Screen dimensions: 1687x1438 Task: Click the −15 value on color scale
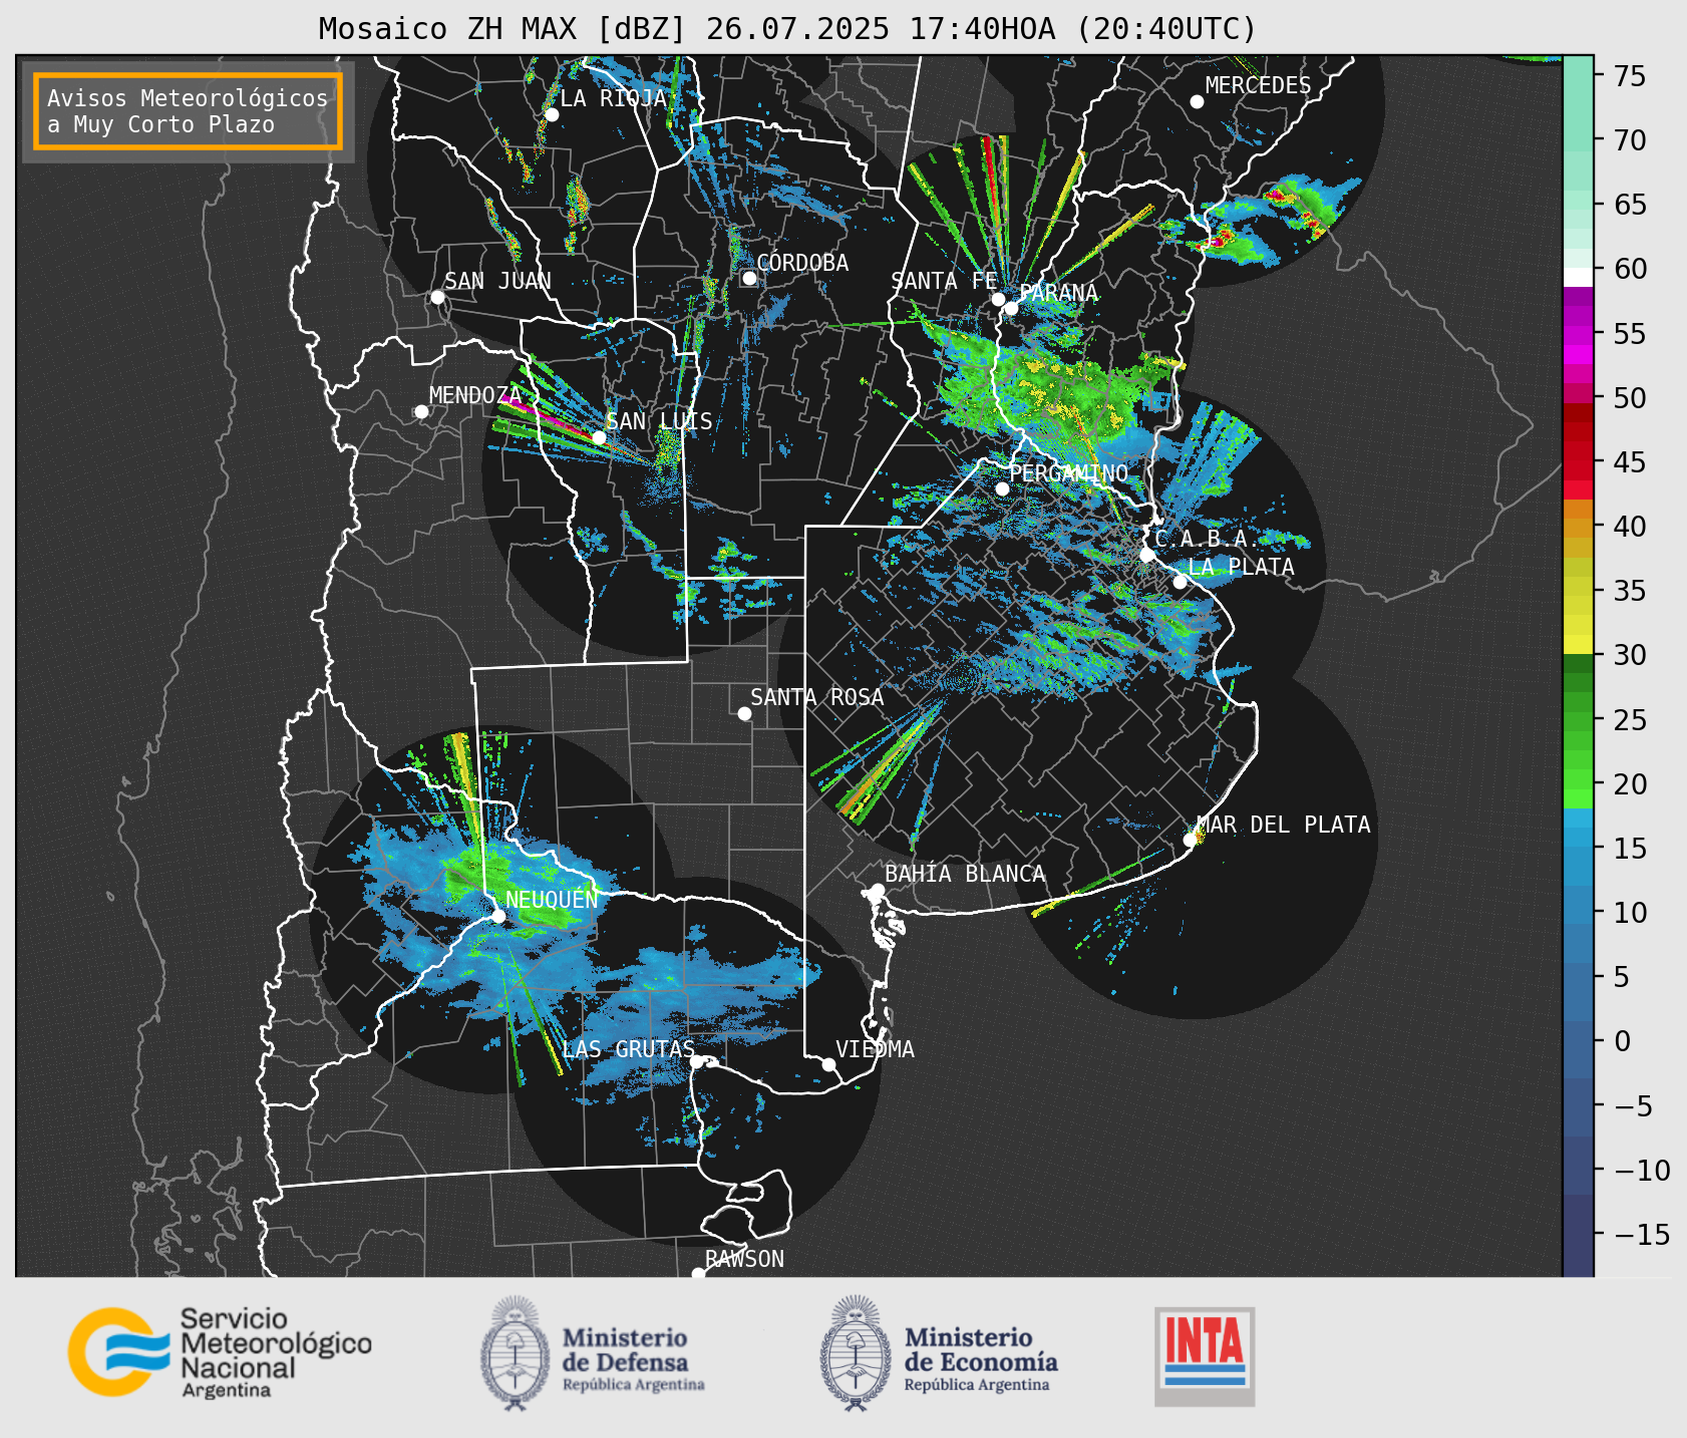click(1641, 1235)
